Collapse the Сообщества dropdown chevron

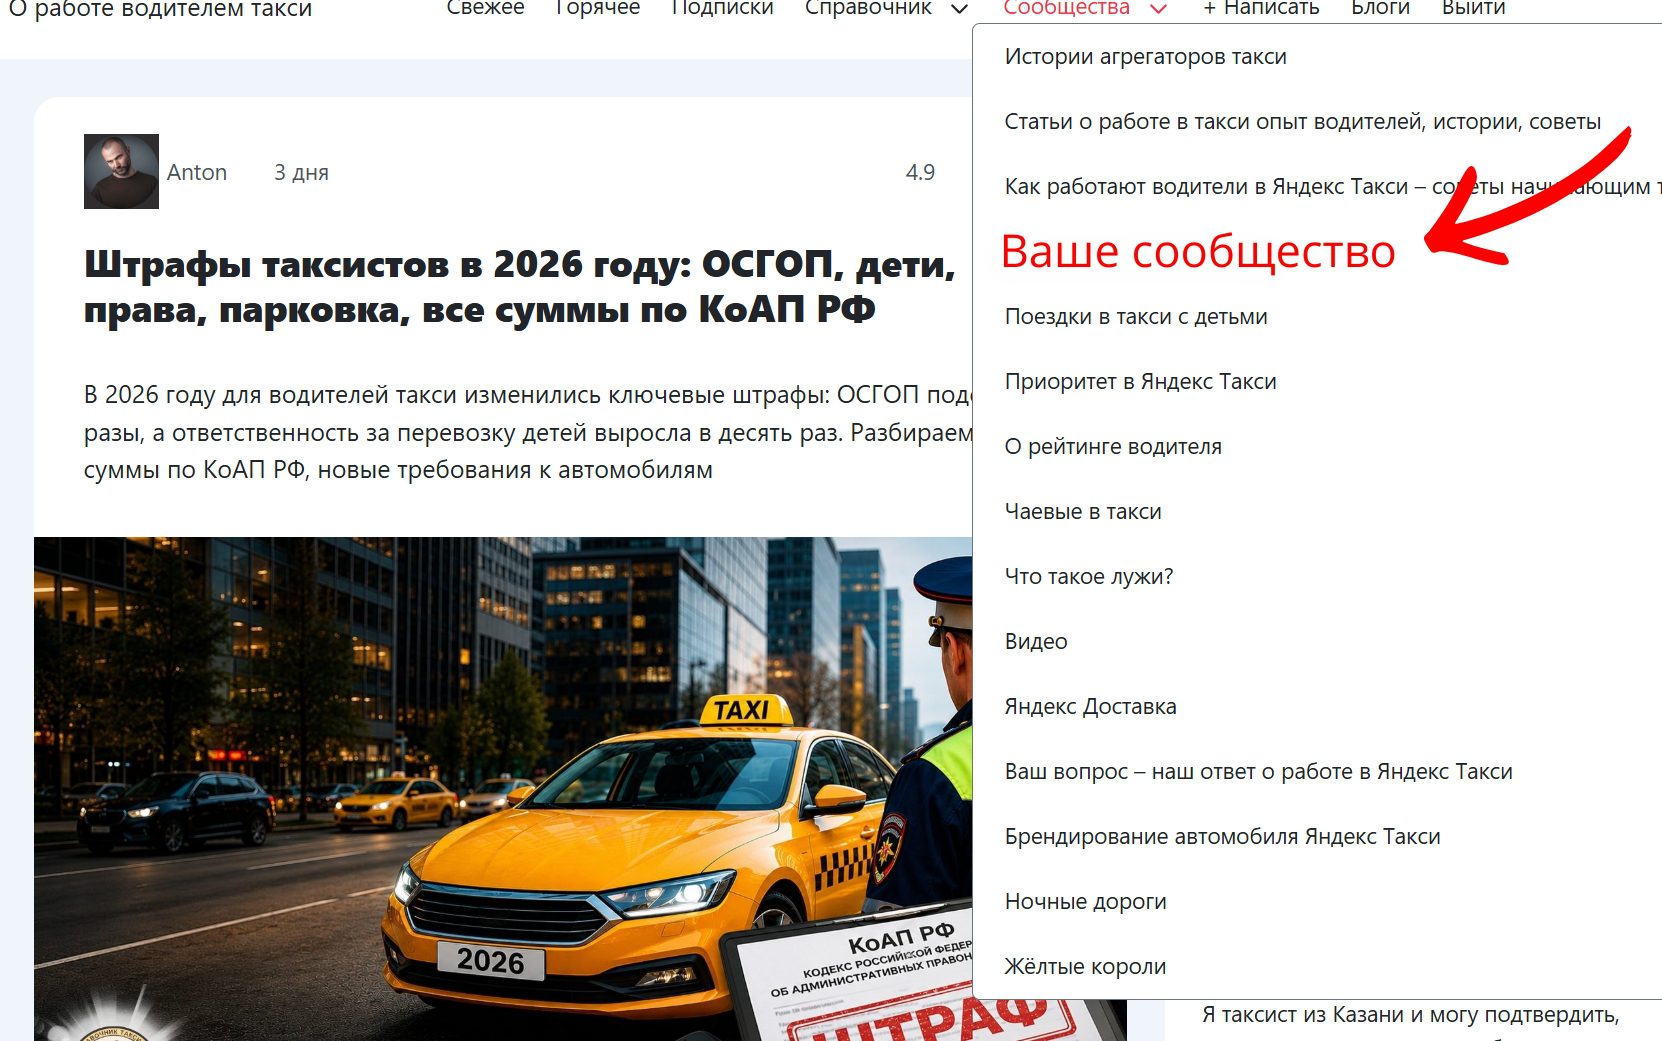pos(1158,9)
